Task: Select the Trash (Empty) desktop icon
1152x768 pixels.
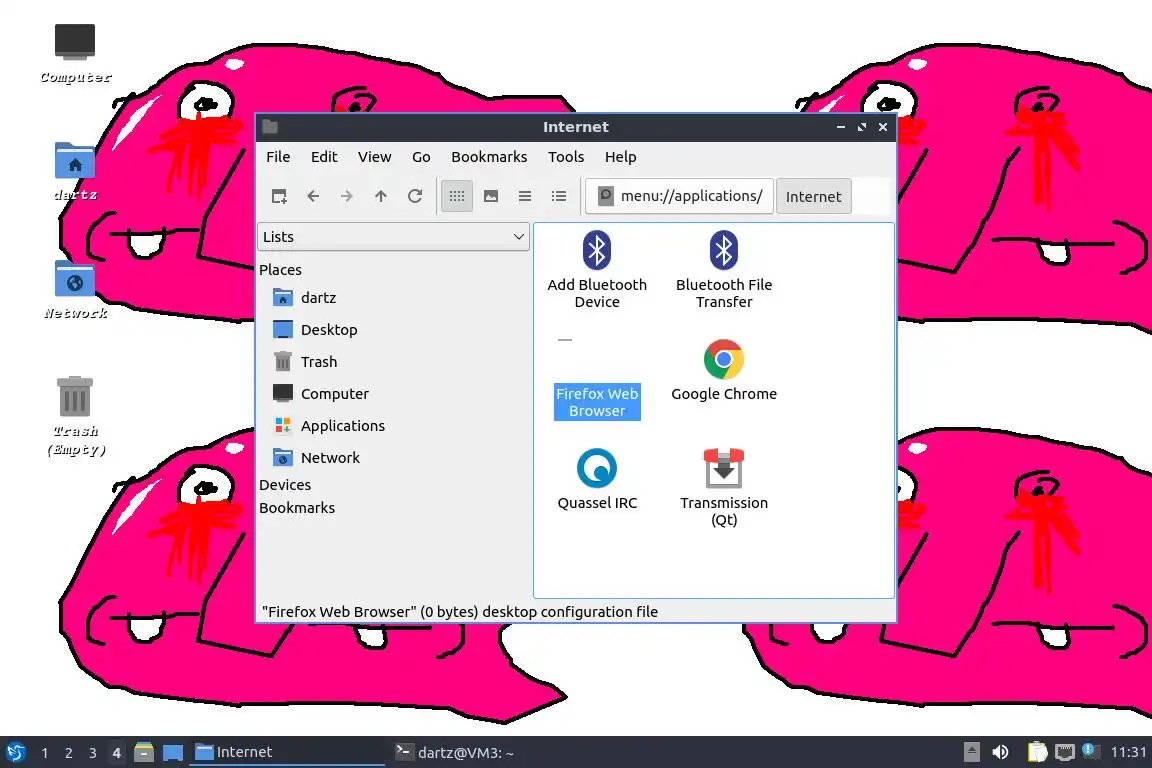Action: point(75,416)
